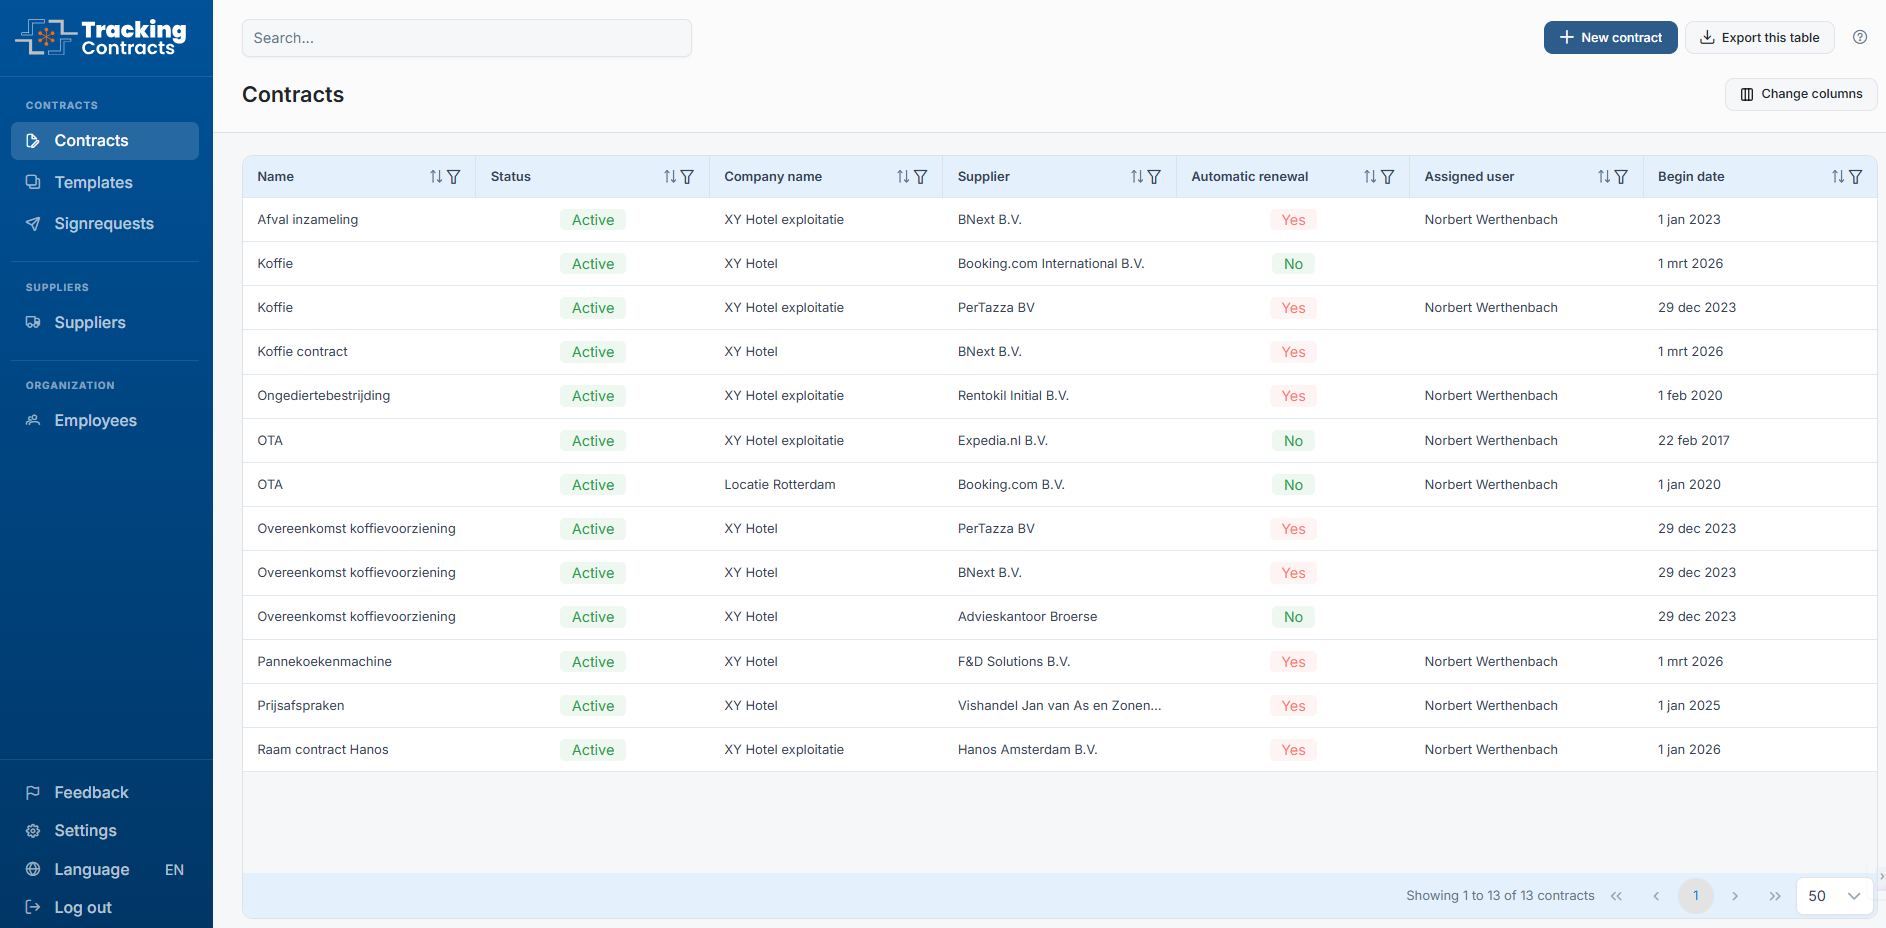Sort the Name column
Viewport: 1886px width, 928px height.
pyautogui.click(x=436, y=177)
